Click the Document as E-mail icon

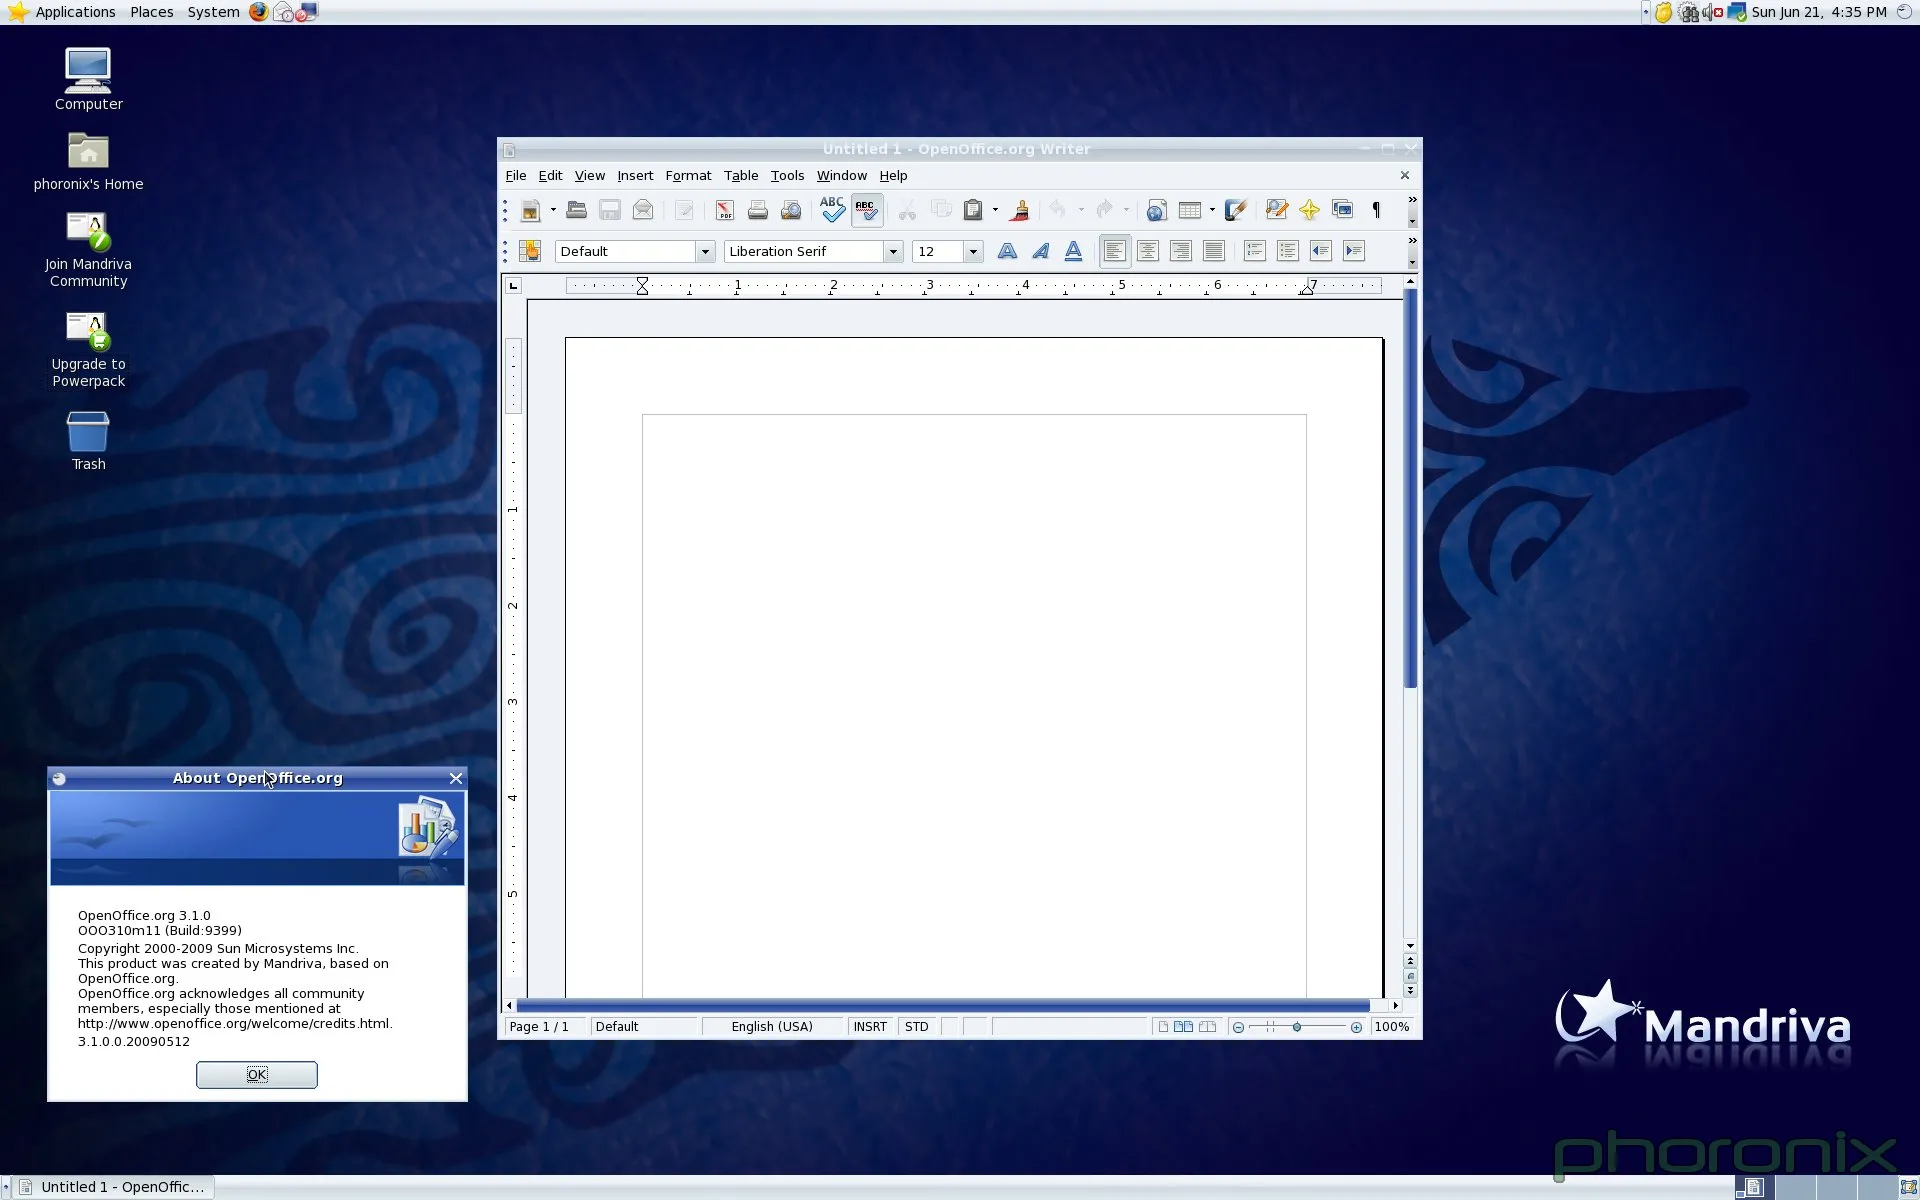coord(643,210)
